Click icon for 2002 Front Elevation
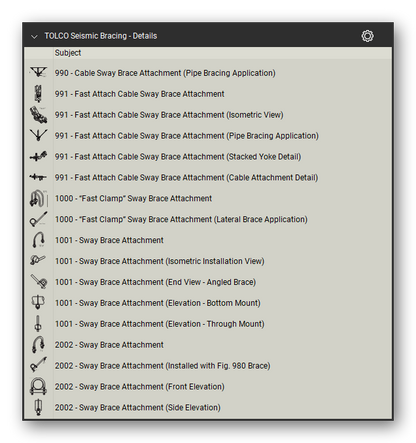Image resolution: width=416 pixels, height=443 pixels. click(38, 386)
